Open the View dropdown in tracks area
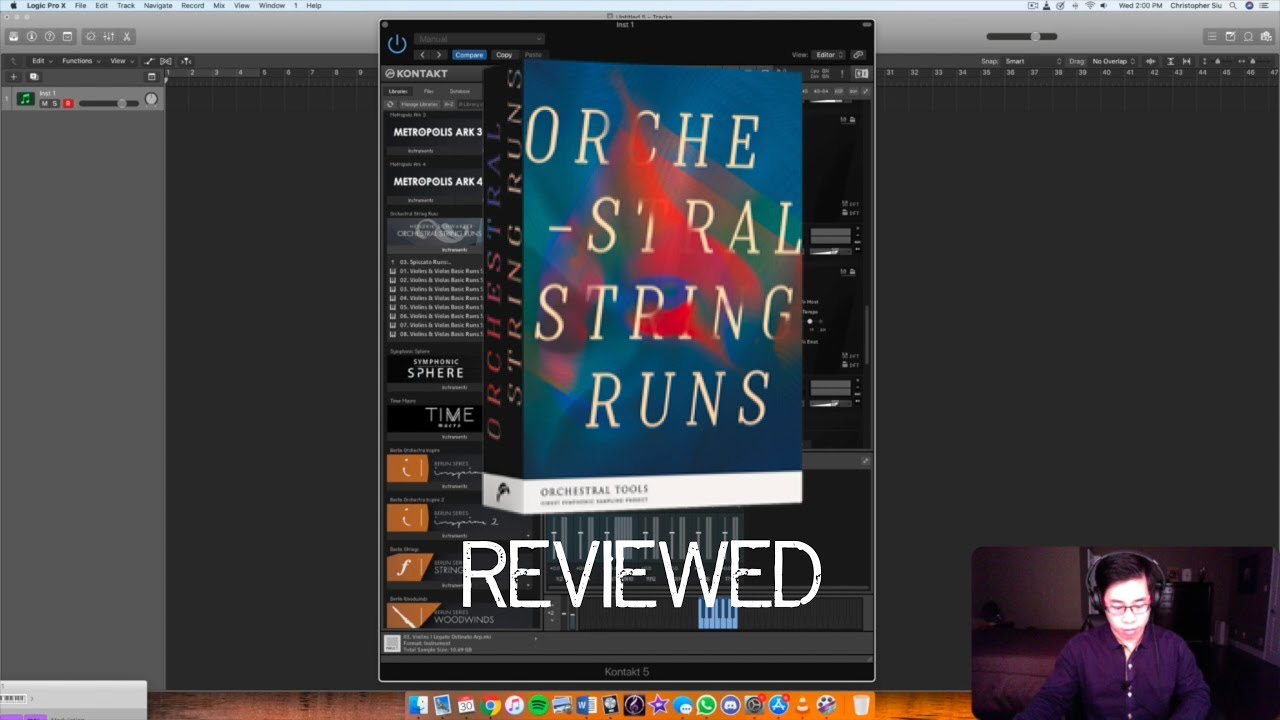This screenshot has height=720, width=1280. (x=120, y=61)
